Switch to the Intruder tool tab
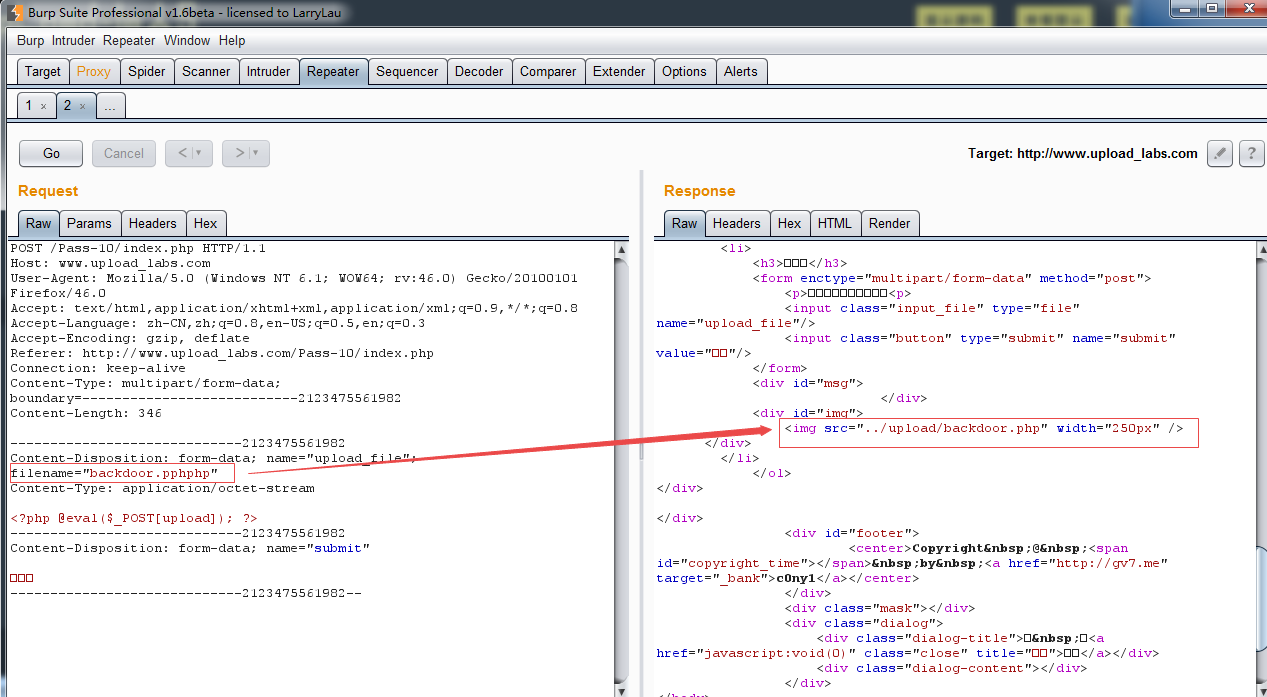 (x=269, y=72)
